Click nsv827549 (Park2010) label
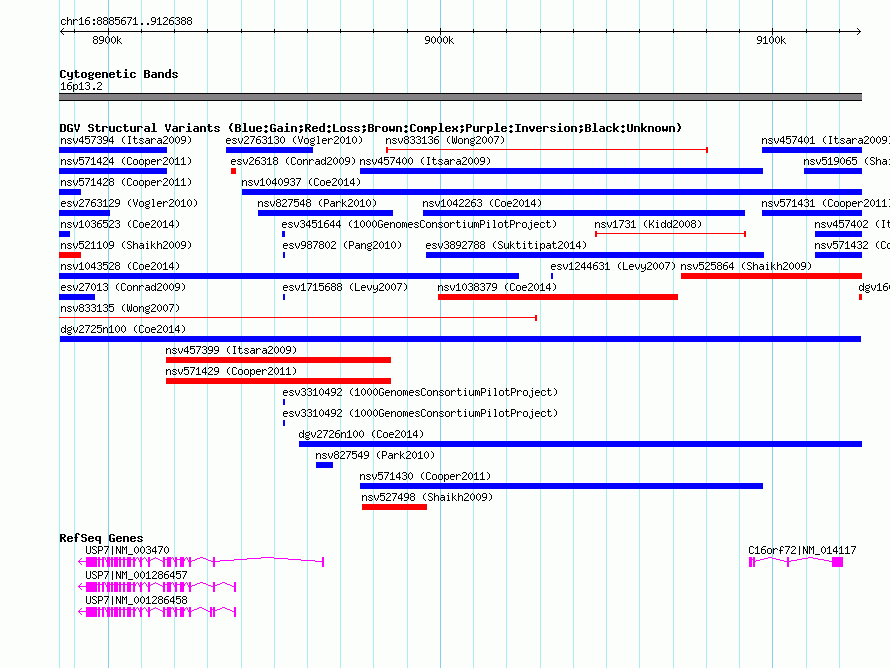The height and width of the screenshot is (668, 890). [375, 455]
